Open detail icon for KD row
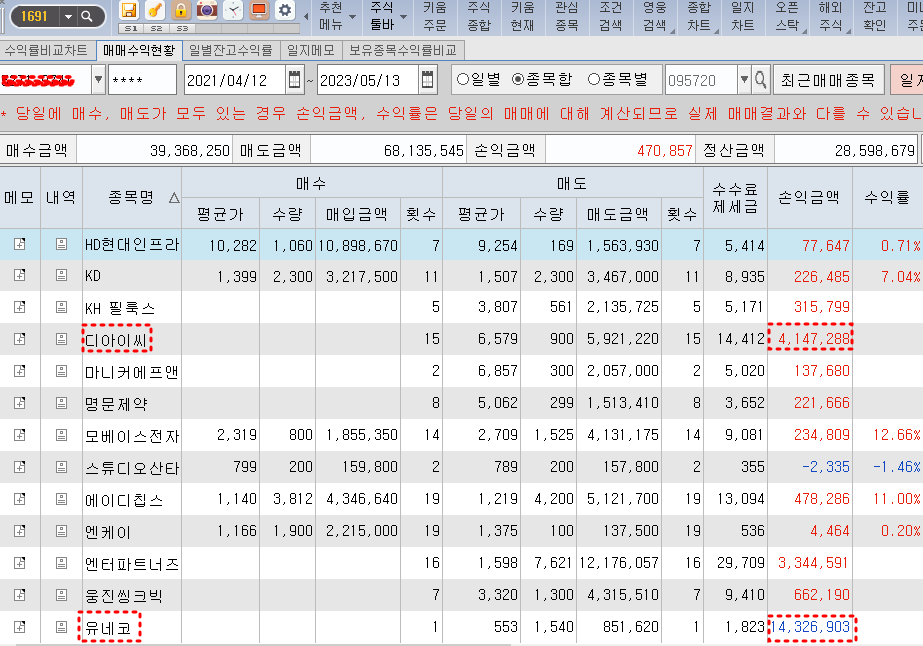 click(61, 275)
